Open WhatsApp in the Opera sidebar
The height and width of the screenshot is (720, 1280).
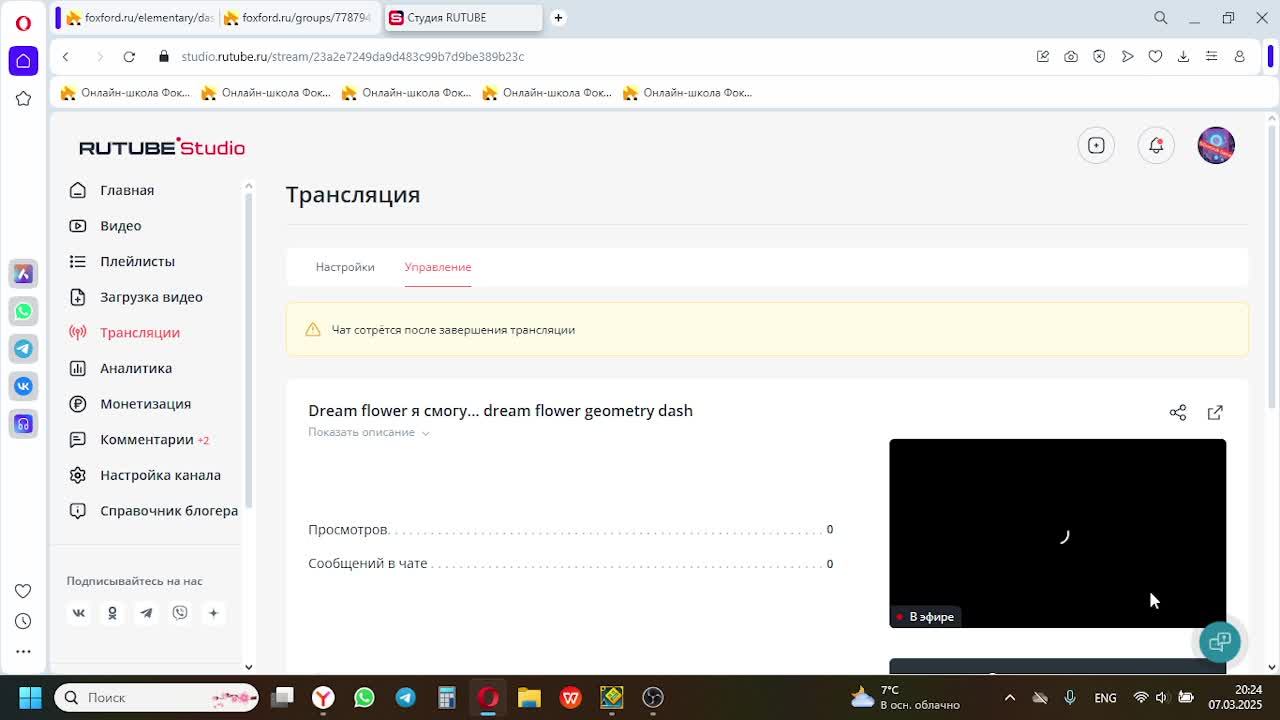coord(23,311)
